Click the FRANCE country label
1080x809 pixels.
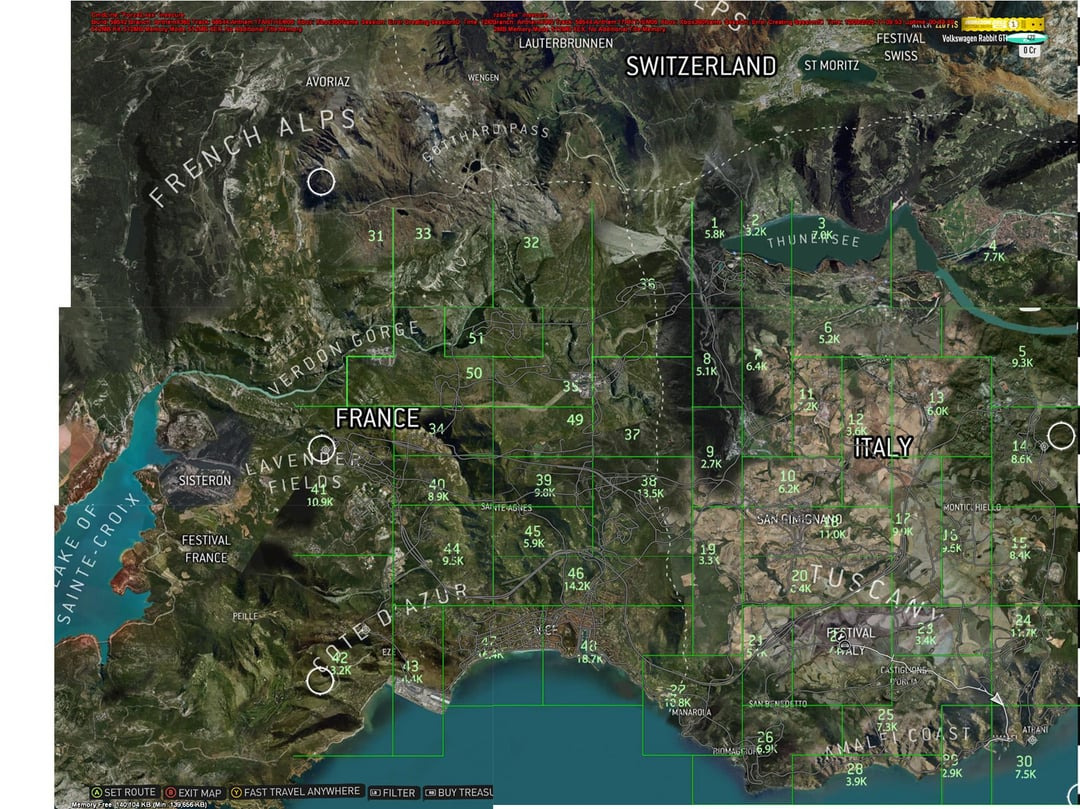point(377,418)
